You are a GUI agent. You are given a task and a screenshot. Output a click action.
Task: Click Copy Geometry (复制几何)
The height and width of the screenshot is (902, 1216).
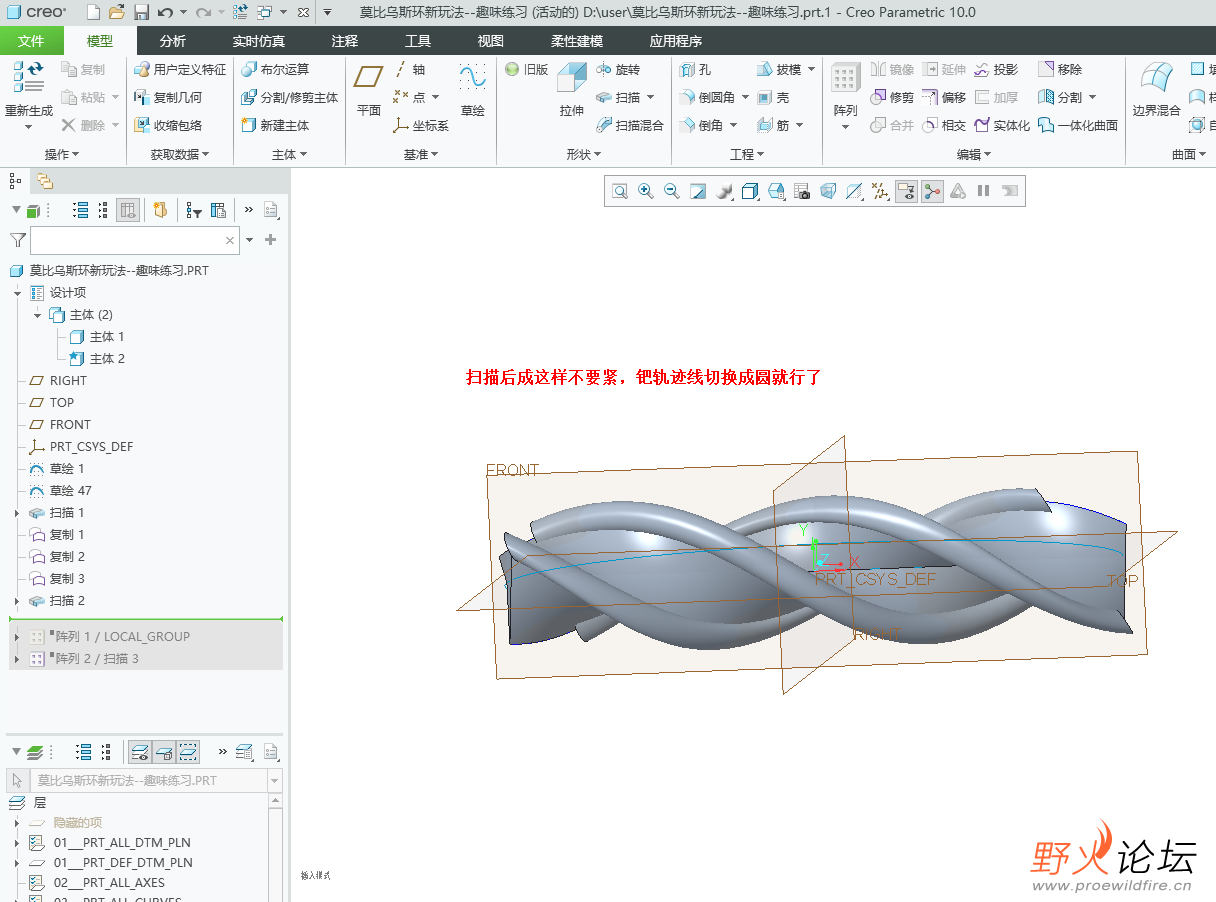click(168, 97)
